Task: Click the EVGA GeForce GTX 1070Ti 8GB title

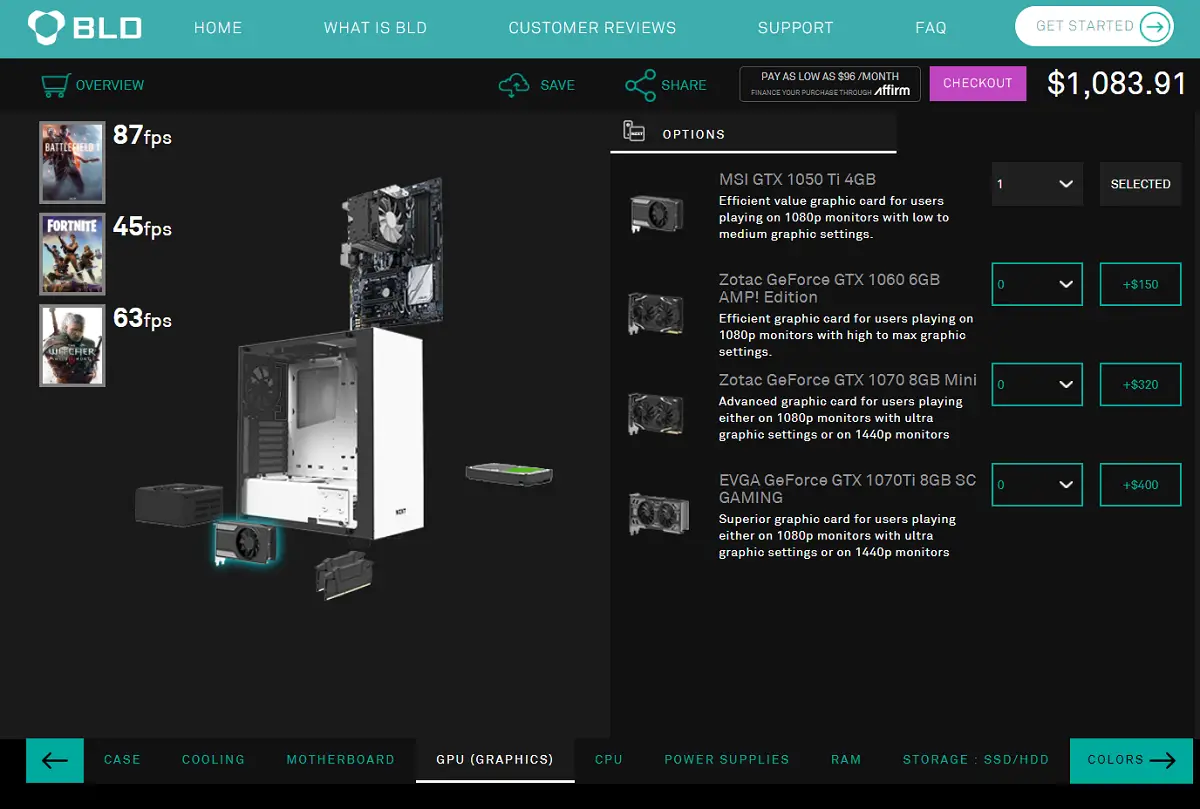Action: tap(847, 488)
